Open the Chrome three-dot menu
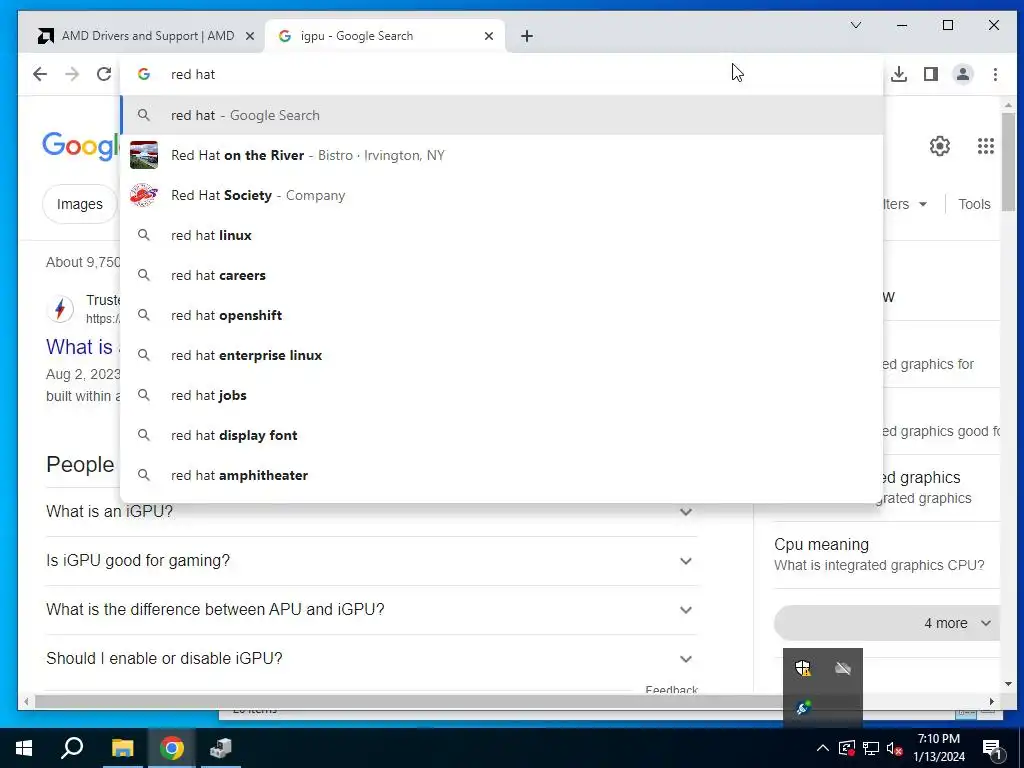1024x768 pixels. 995,74
